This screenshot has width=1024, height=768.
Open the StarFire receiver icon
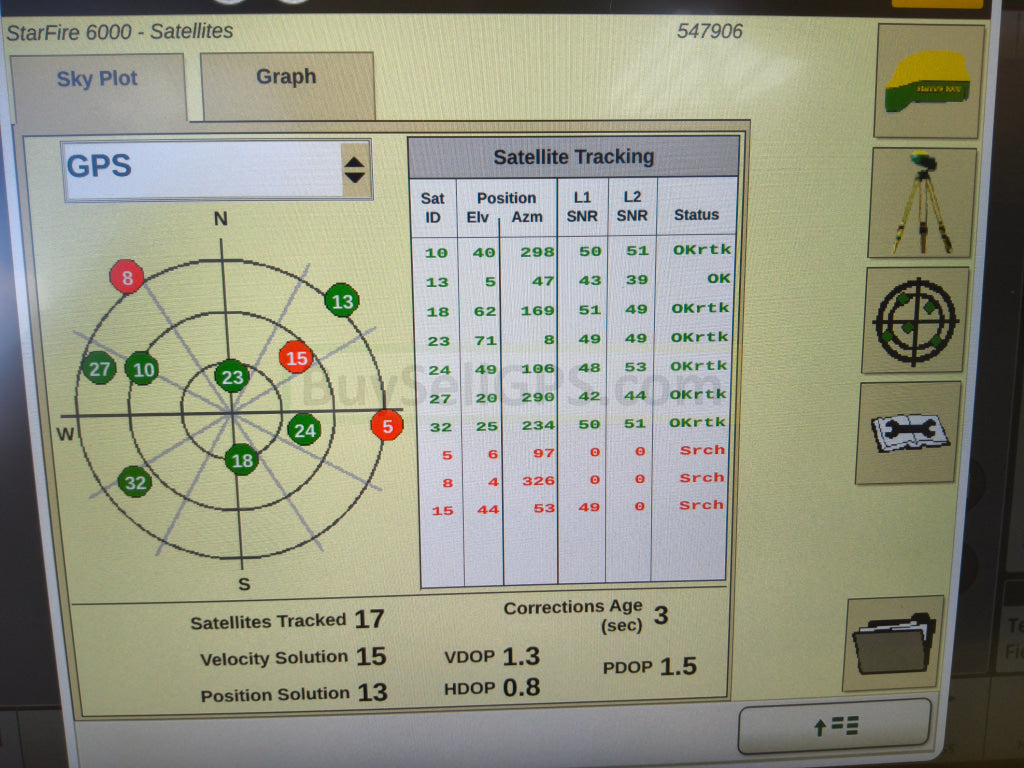[x=928, y=82]
